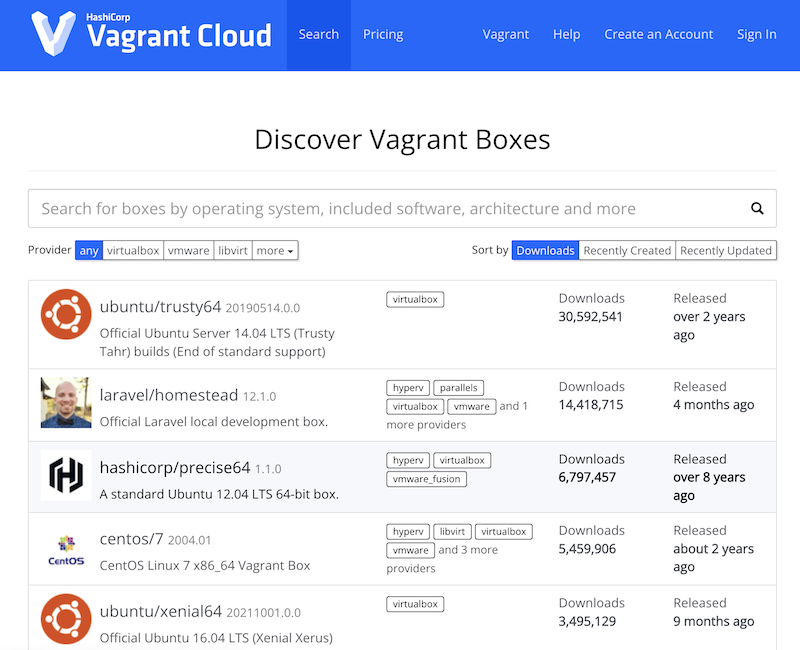Click vmware tag on centos/7 row
The width and height of the screenshot is (800, 650).
tap(411, 551)
